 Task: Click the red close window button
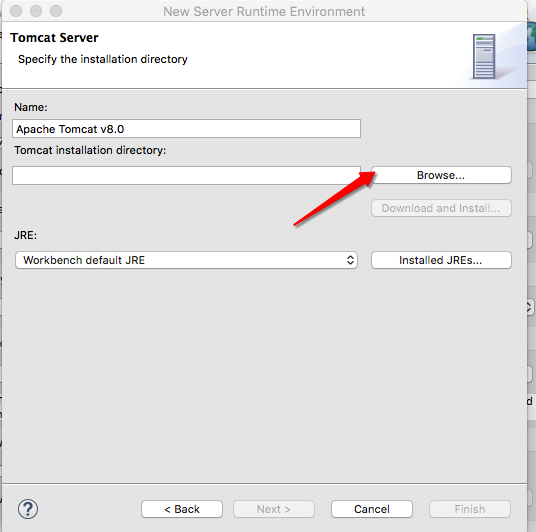coord(16,11)
